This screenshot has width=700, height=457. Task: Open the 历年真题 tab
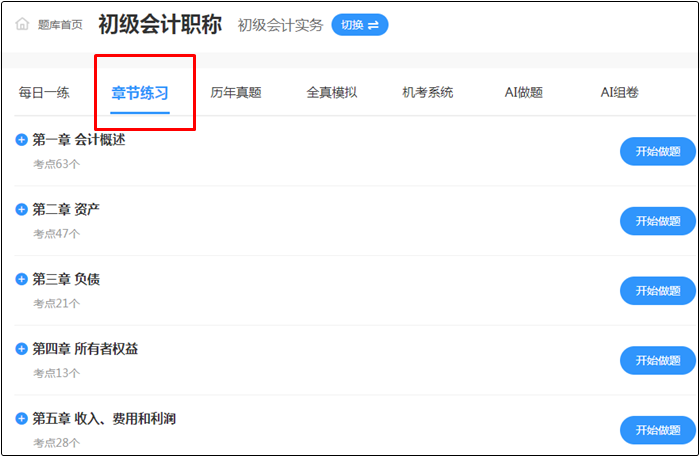(x=236, y=92)
